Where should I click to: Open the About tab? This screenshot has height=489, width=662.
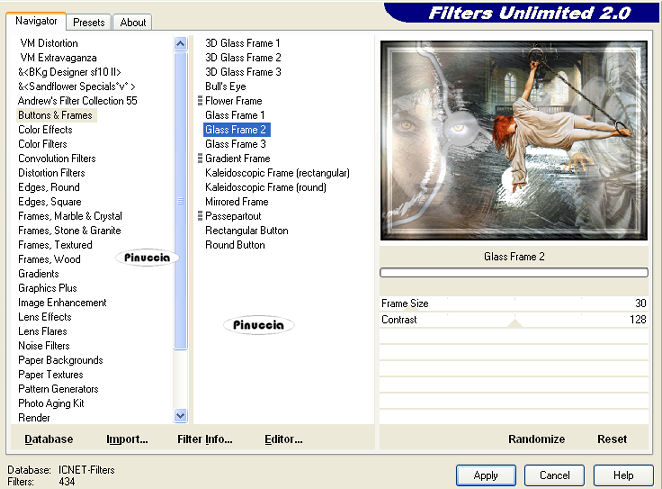coord(133,22)
